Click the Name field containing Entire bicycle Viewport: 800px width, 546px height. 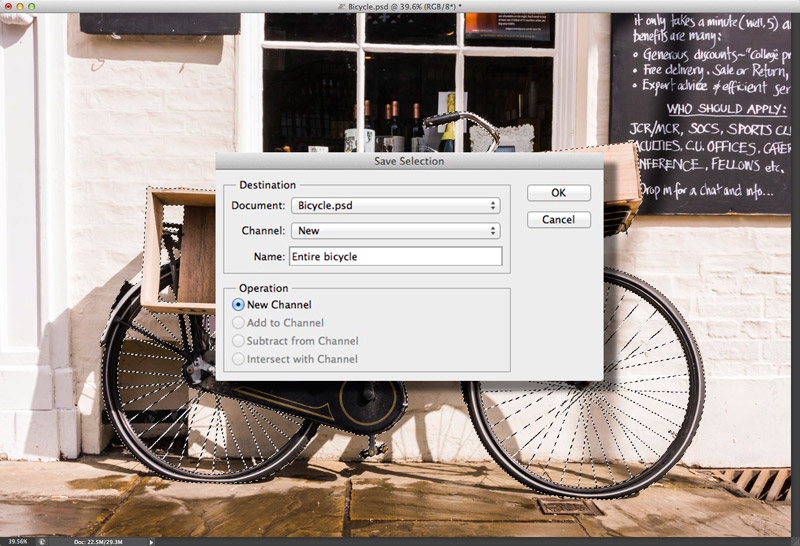point(395,257)
